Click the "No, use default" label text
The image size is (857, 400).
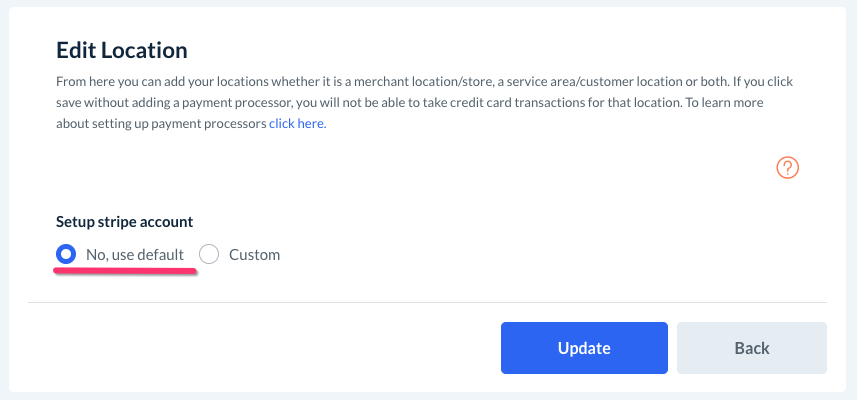[x=135, y=255]
